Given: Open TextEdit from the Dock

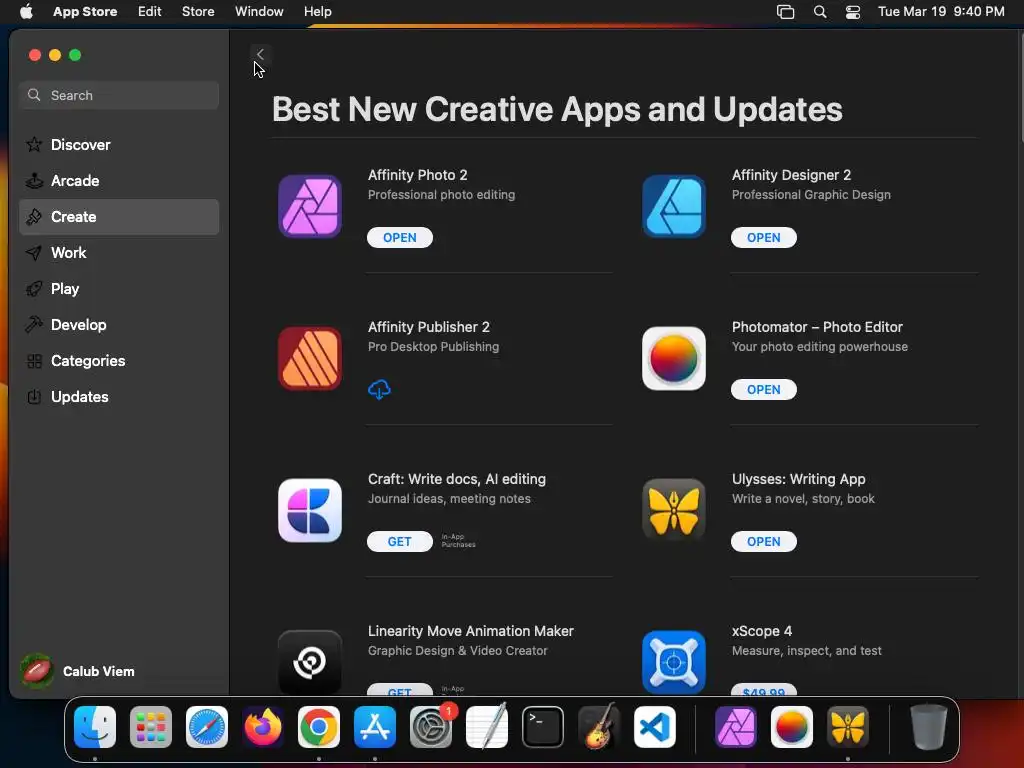Looking at the screenshot, I should pyautogui.click(x=487, y=727).
